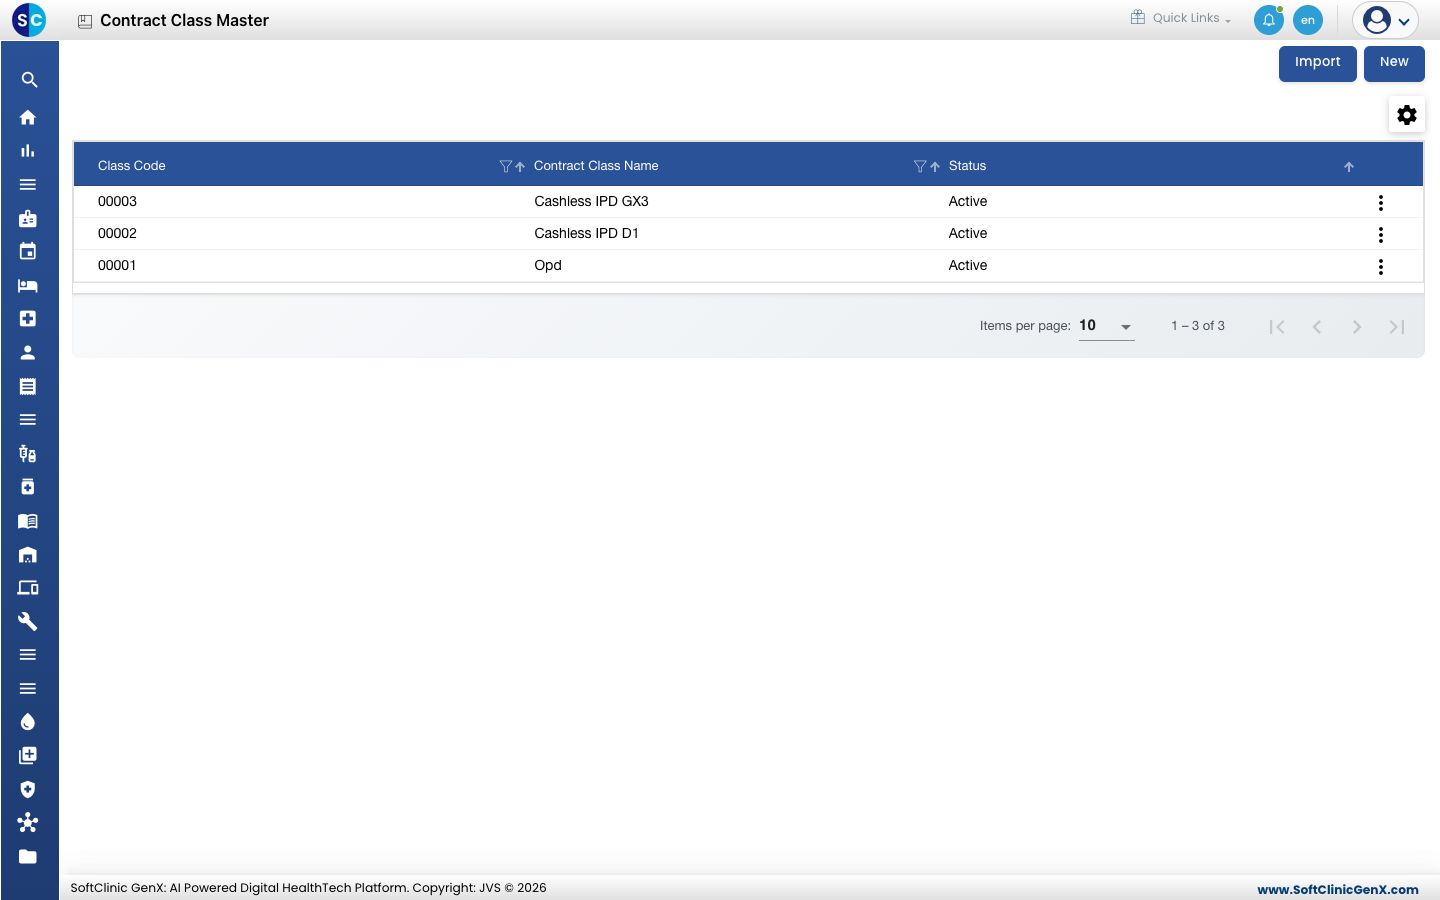
Task: Click the ID badge icon in the sidebar
Action: tap(28, 218)
